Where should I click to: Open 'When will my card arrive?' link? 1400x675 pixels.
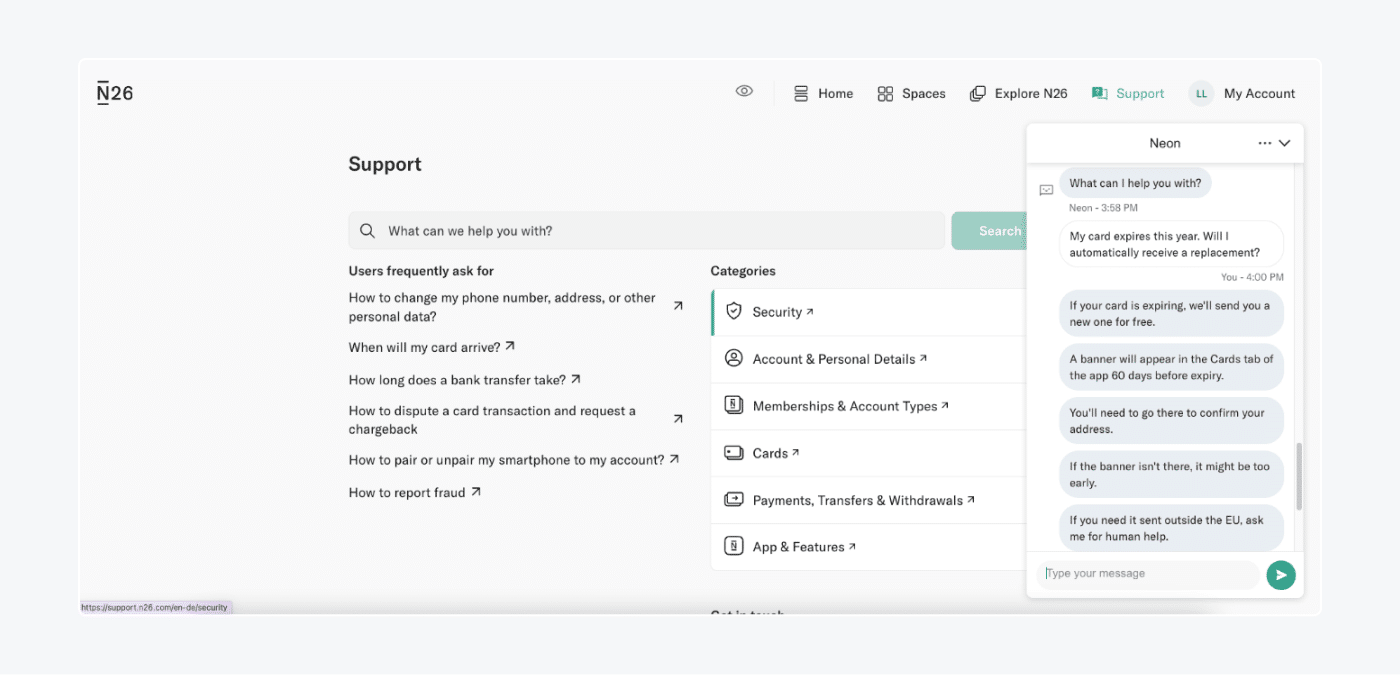click(x=424, y=347)
